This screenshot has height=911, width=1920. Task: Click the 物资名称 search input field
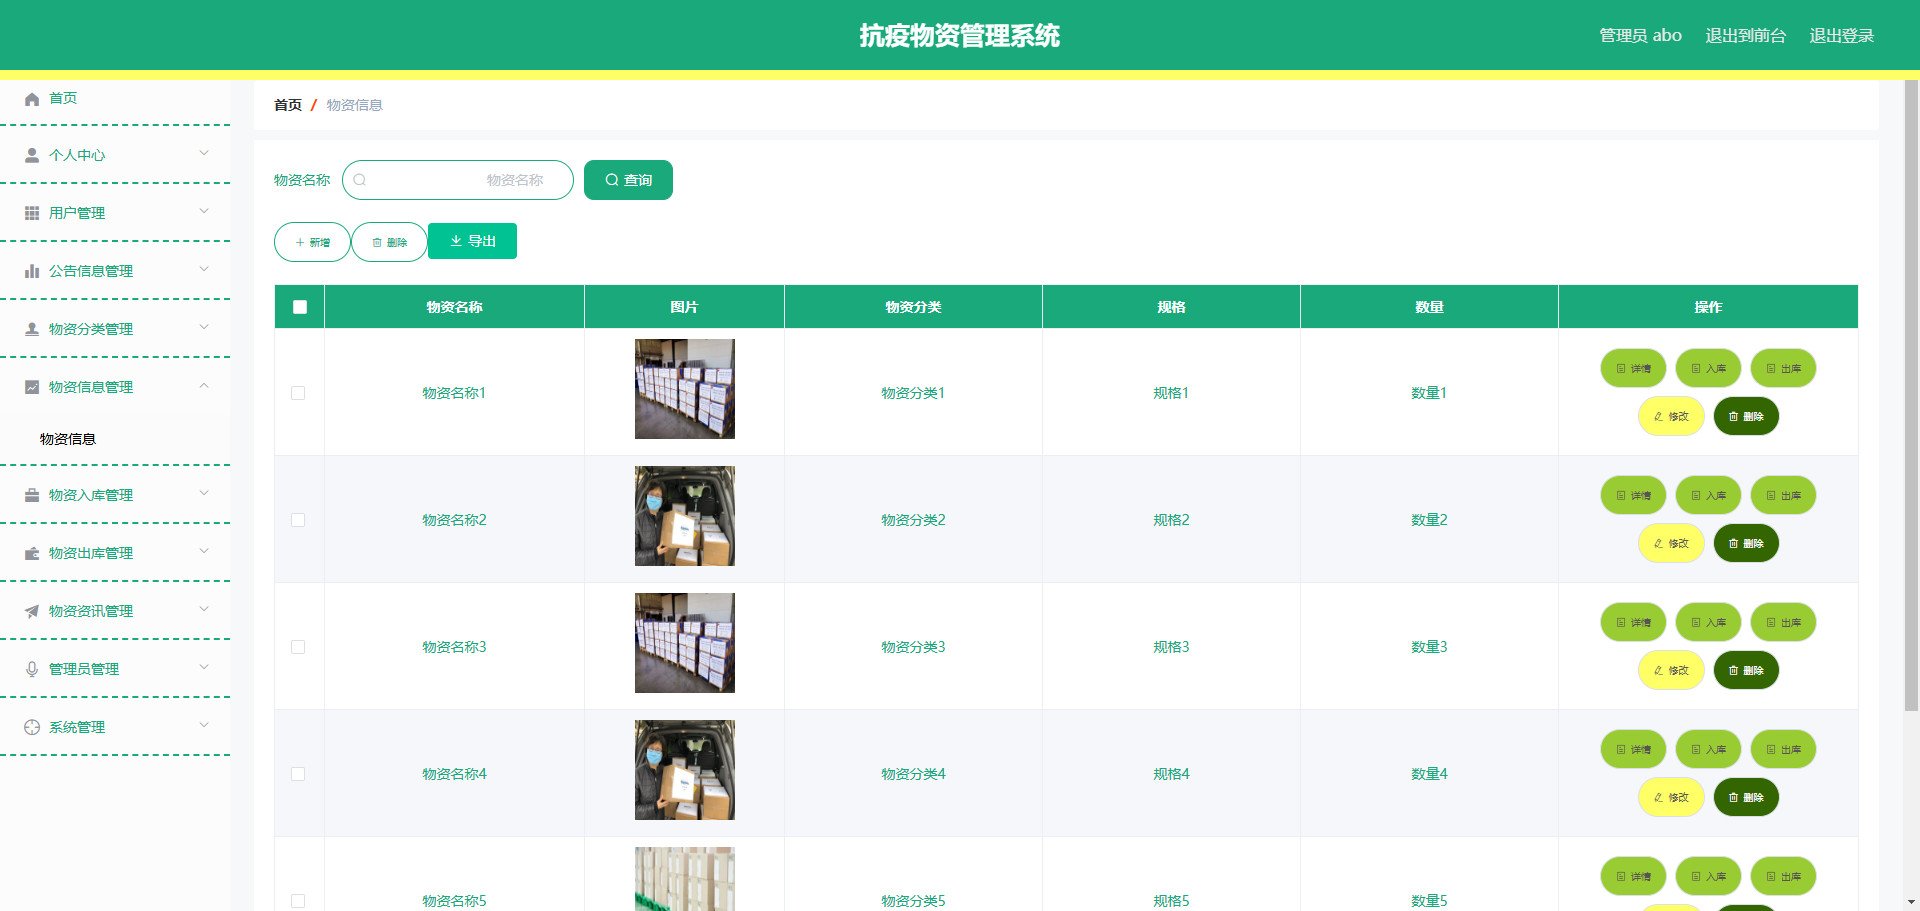click(458, 180)
